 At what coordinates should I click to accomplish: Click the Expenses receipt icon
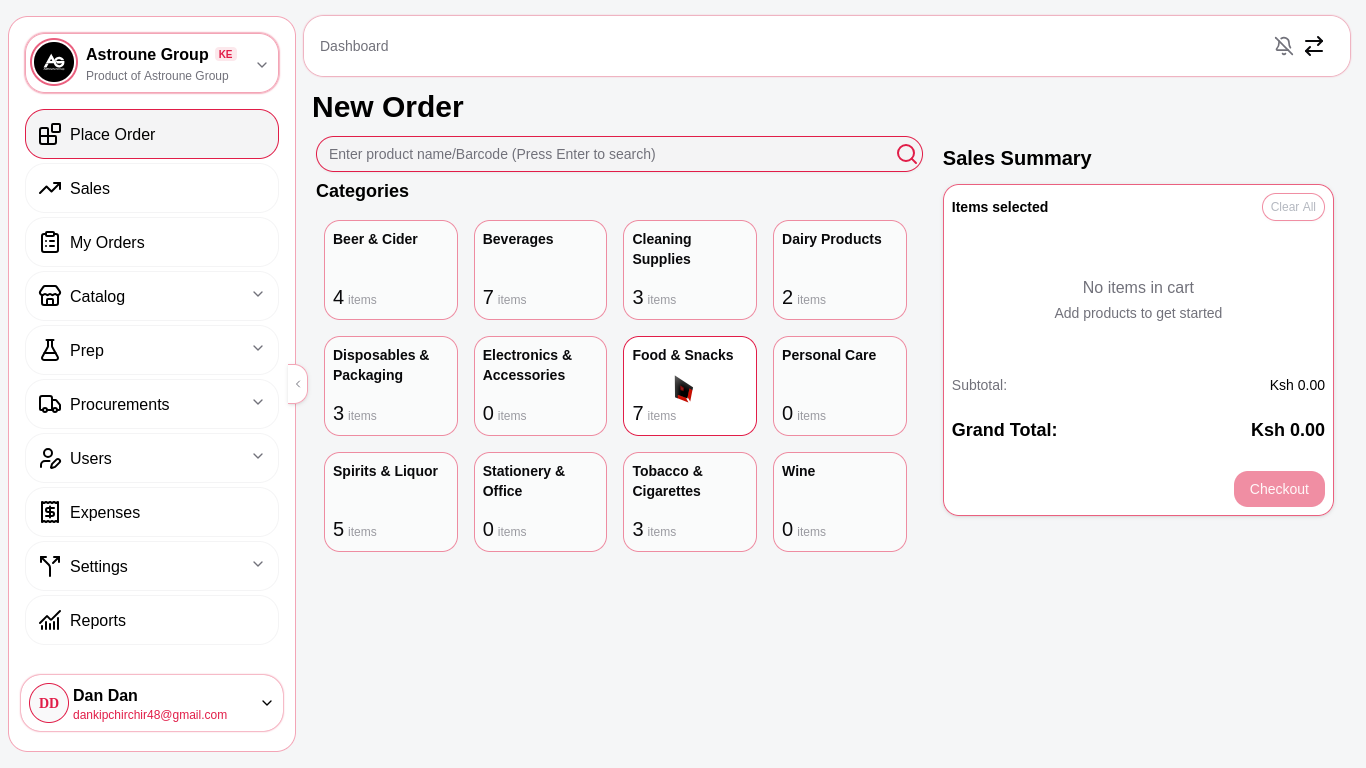coord(50,512)
